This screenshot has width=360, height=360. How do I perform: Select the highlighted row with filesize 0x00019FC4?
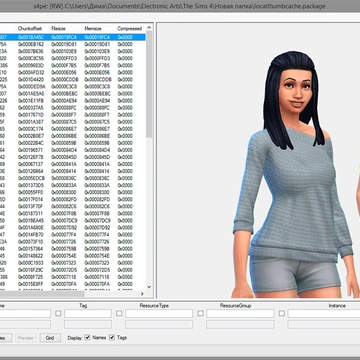tap(73, 37)
